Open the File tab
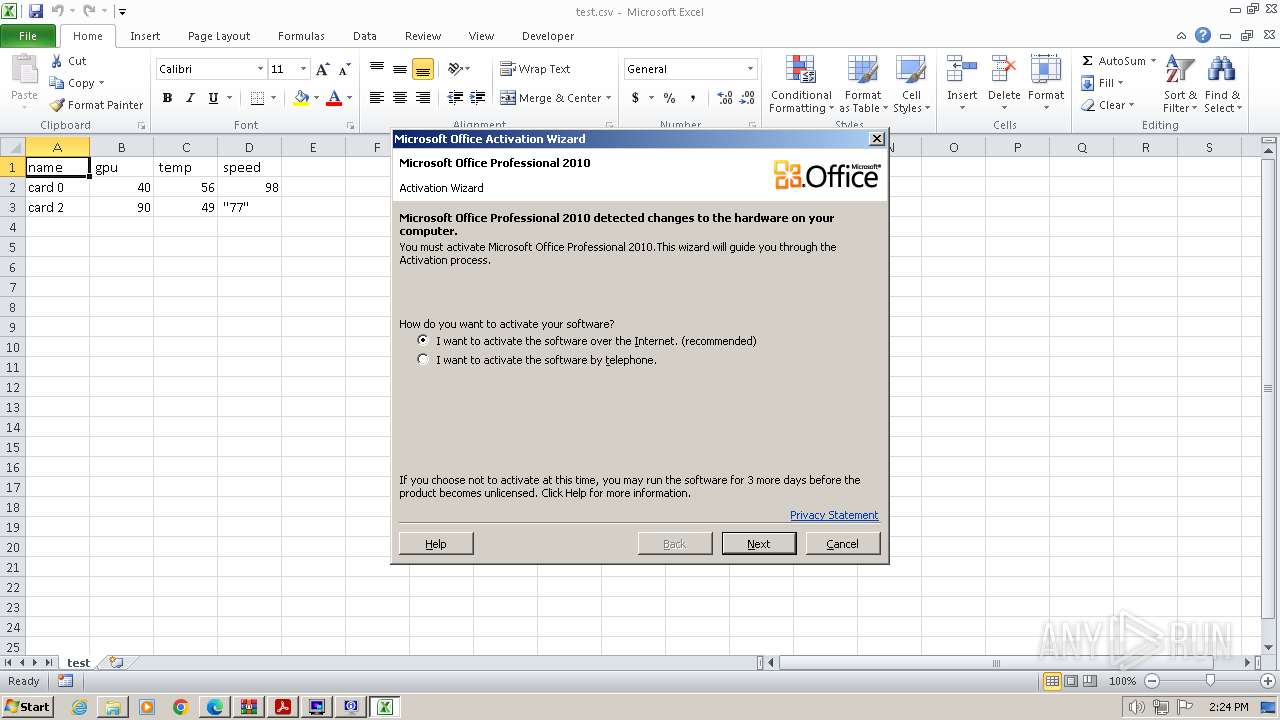 [x=28, y=36]
